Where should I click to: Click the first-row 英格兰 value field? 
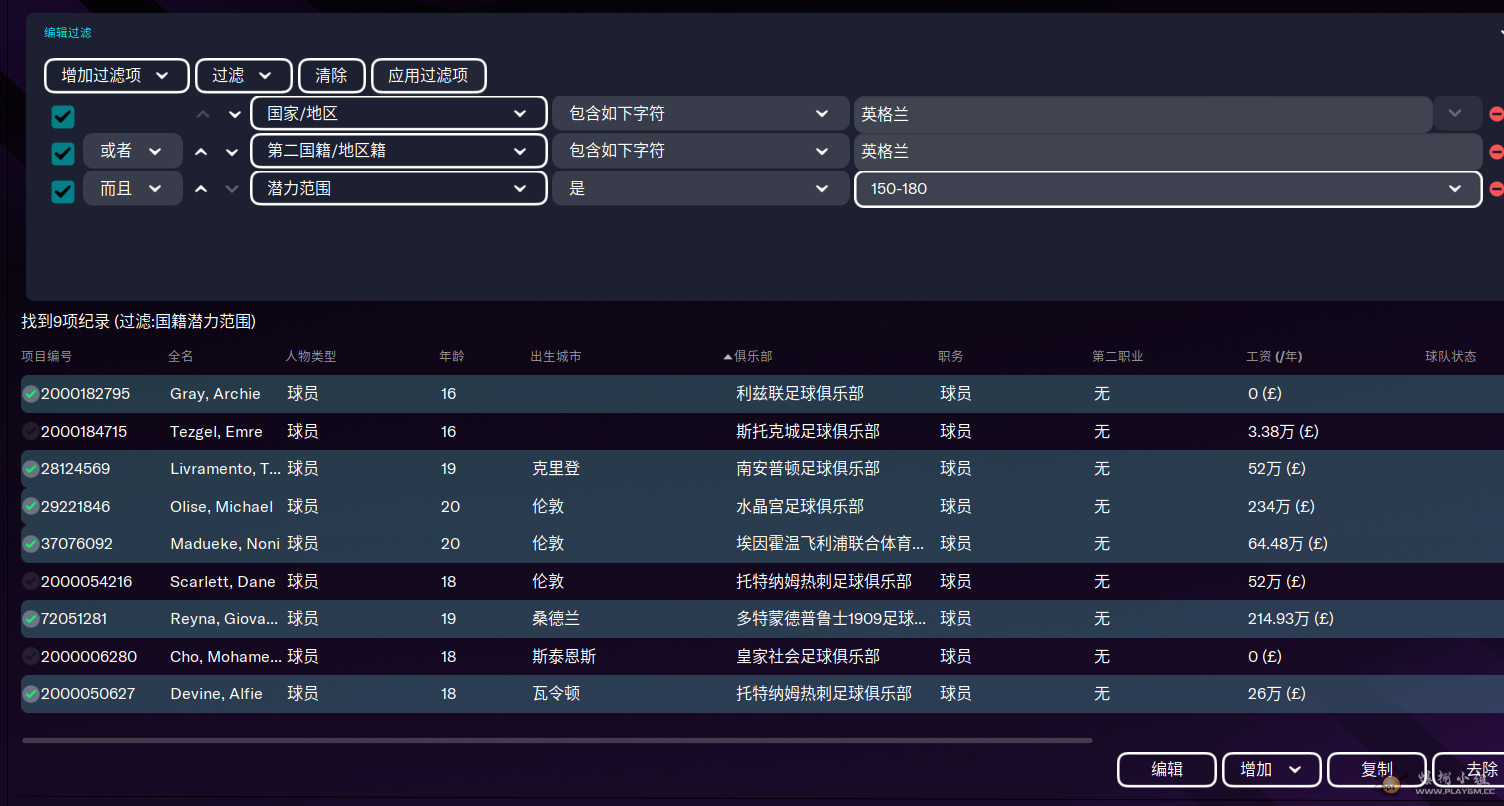click(x=1143, y=115)
